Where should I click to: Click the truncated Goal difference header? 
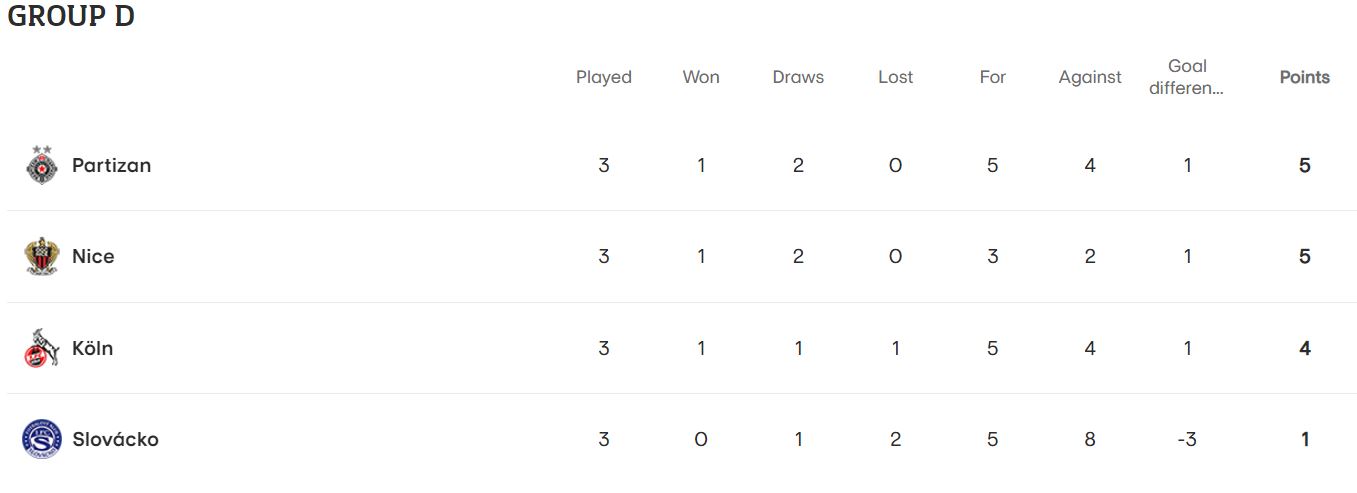click(1187, 77)
